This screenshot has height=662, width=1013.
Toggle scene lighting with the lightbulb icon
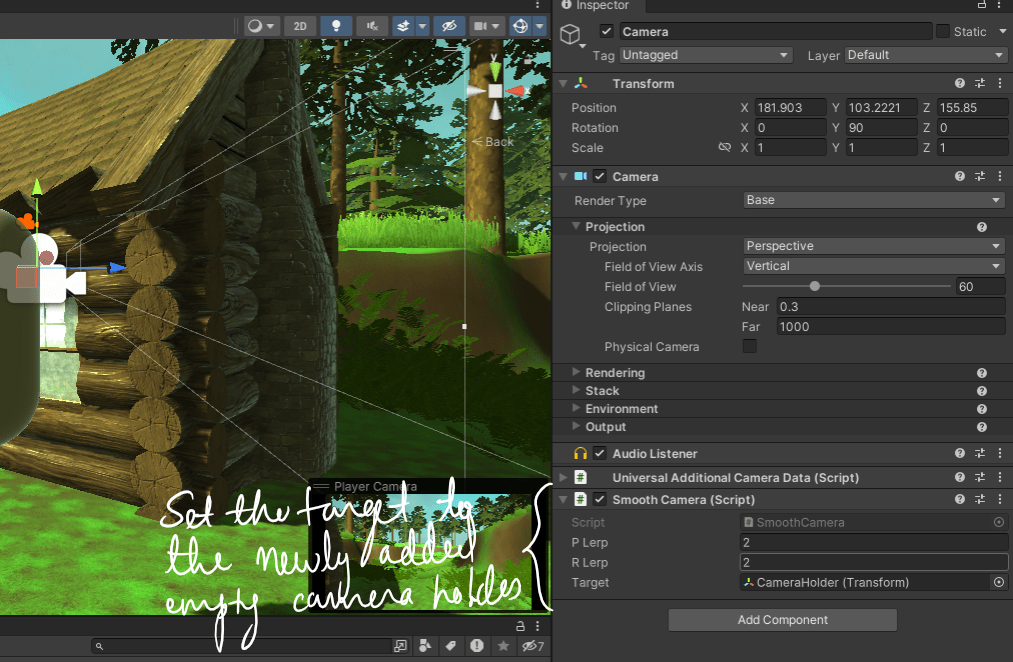tap(336, 26)
